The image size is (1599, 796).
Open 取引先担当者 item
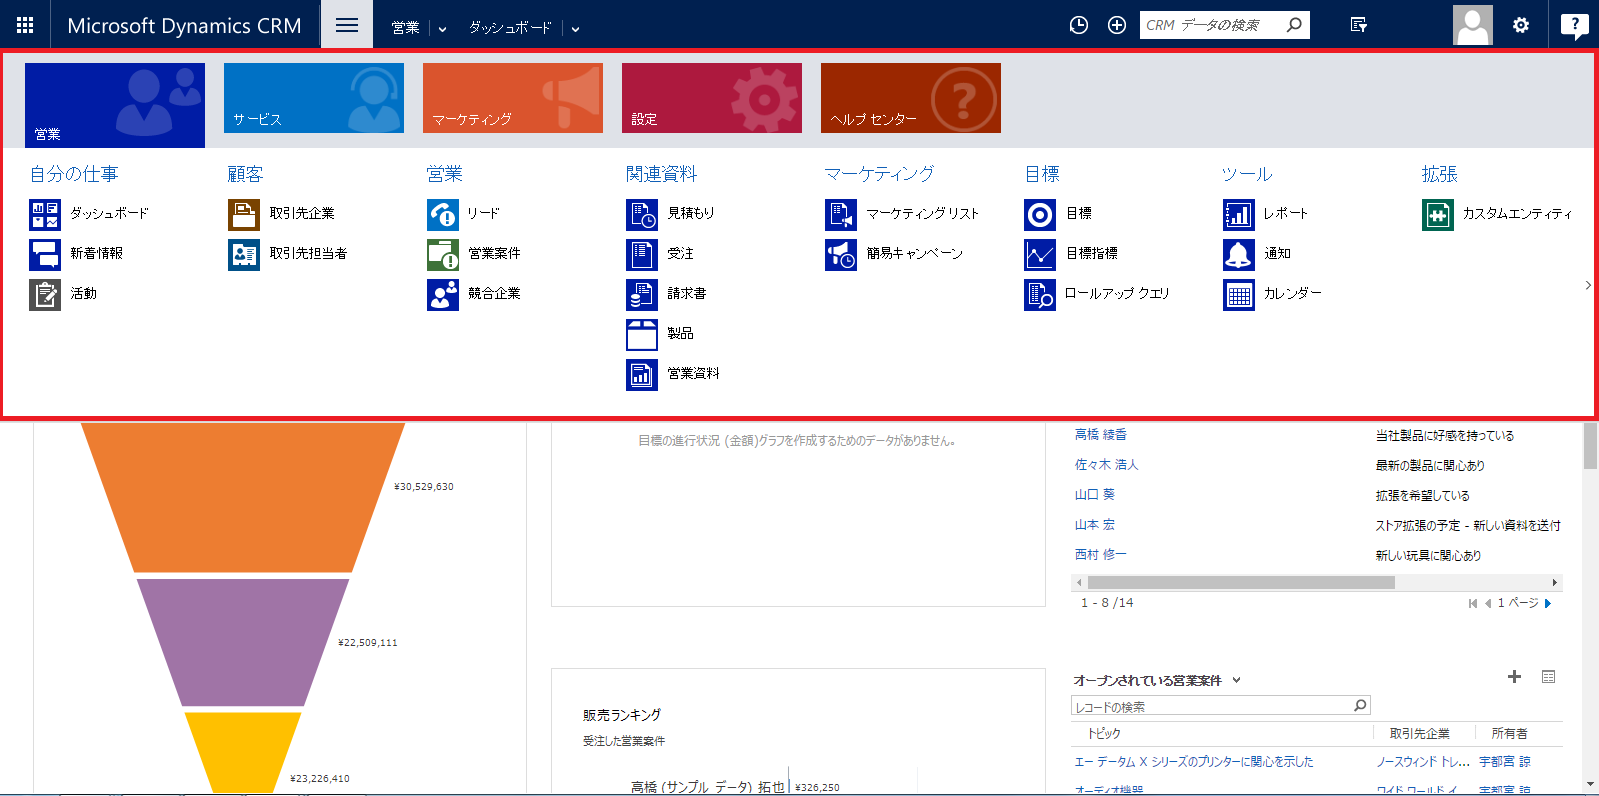point(288,254)
